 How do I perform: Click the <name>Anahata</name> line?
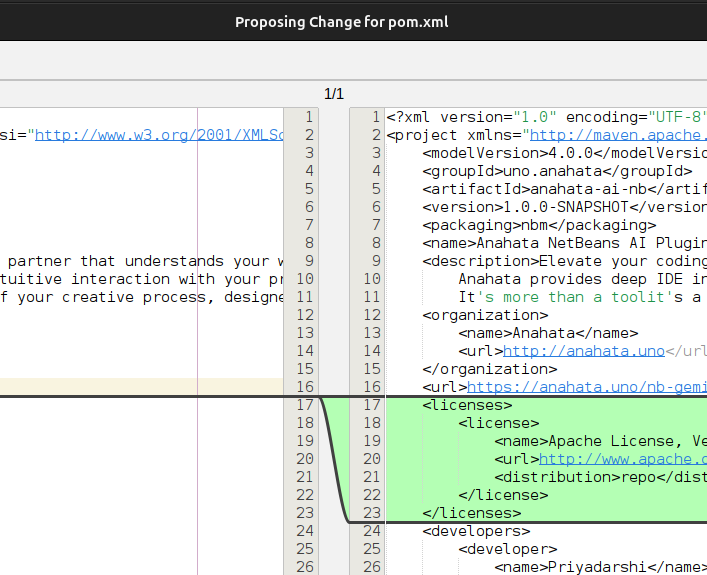coord(548,333)
